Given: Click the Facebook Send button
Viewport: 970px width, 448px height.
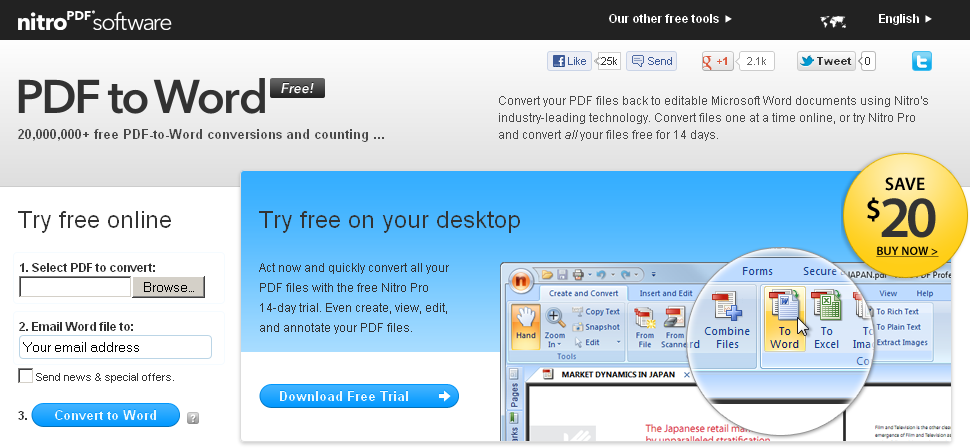Looking at the screenshot, I should coord(651,61).
